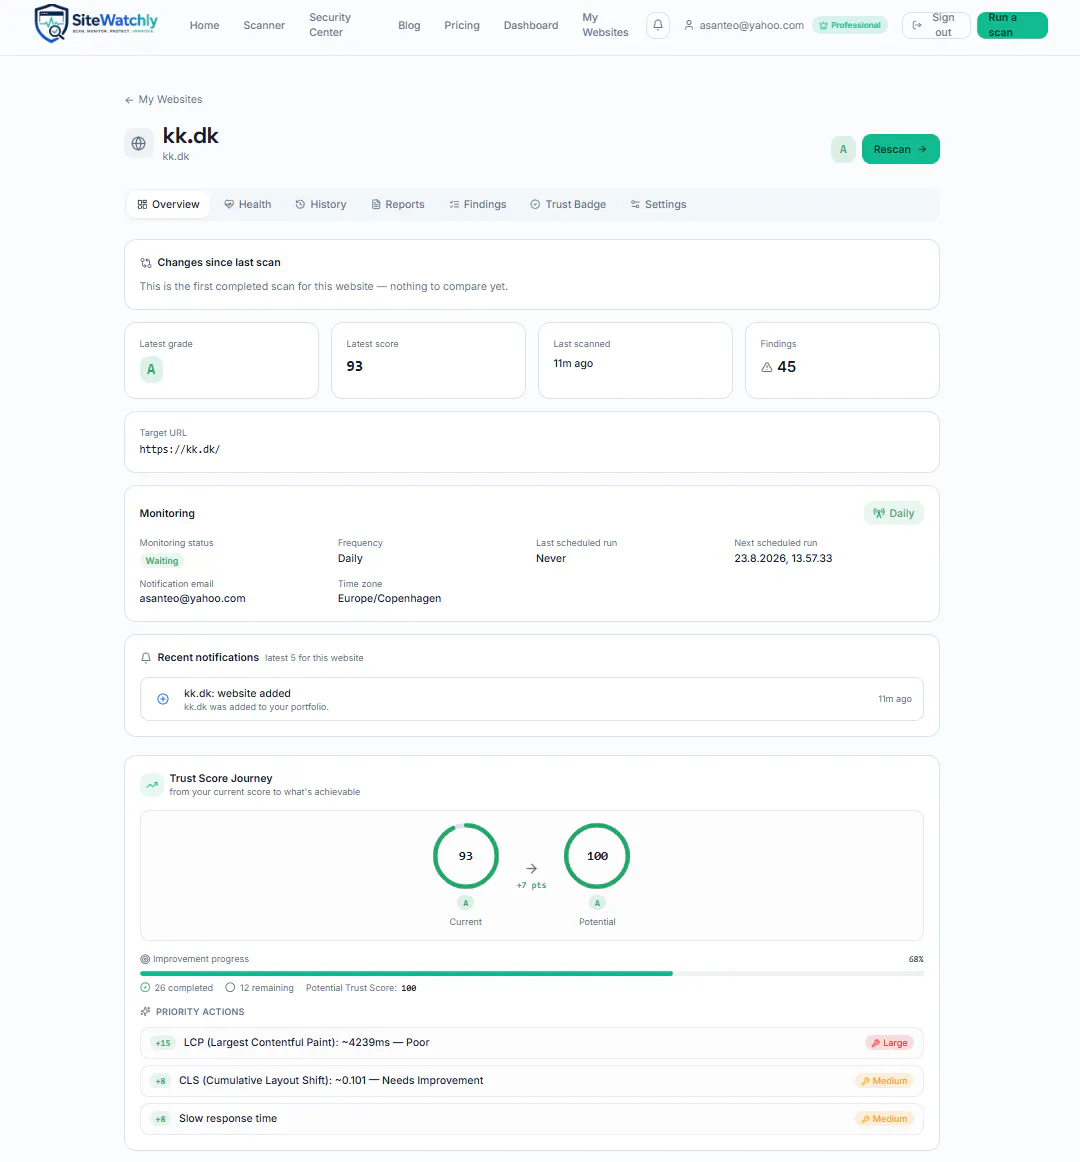1080x1162 pixels.
Task: Click the Latest grade A badge
Action: [151, 369]
